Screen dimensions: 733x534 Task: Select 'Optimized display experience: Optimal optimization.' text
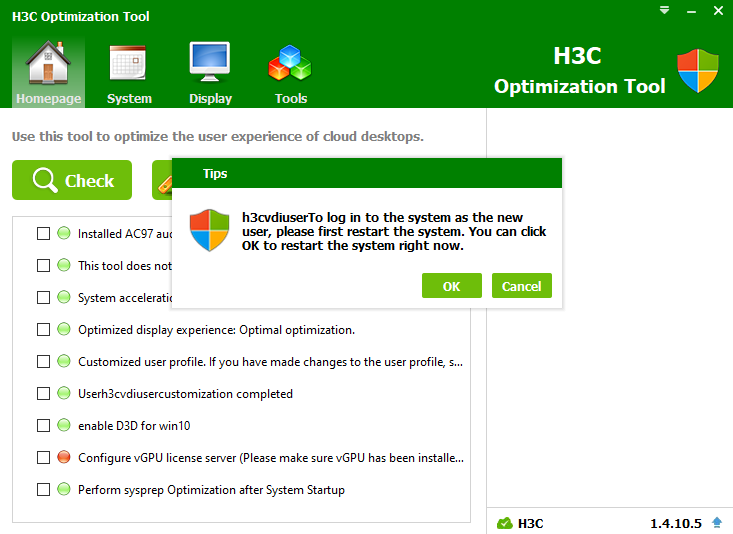point(216,330)
